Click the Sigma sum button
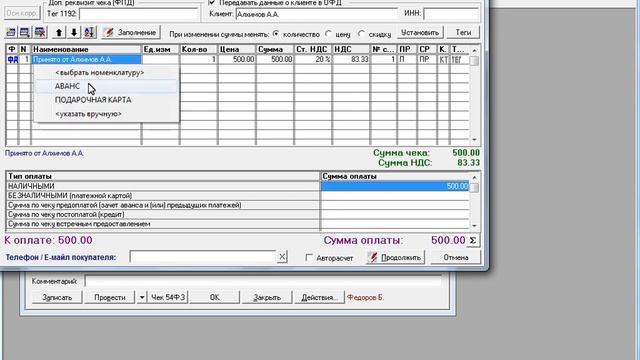This screenshot has height=360, width=640. point(473,240)
